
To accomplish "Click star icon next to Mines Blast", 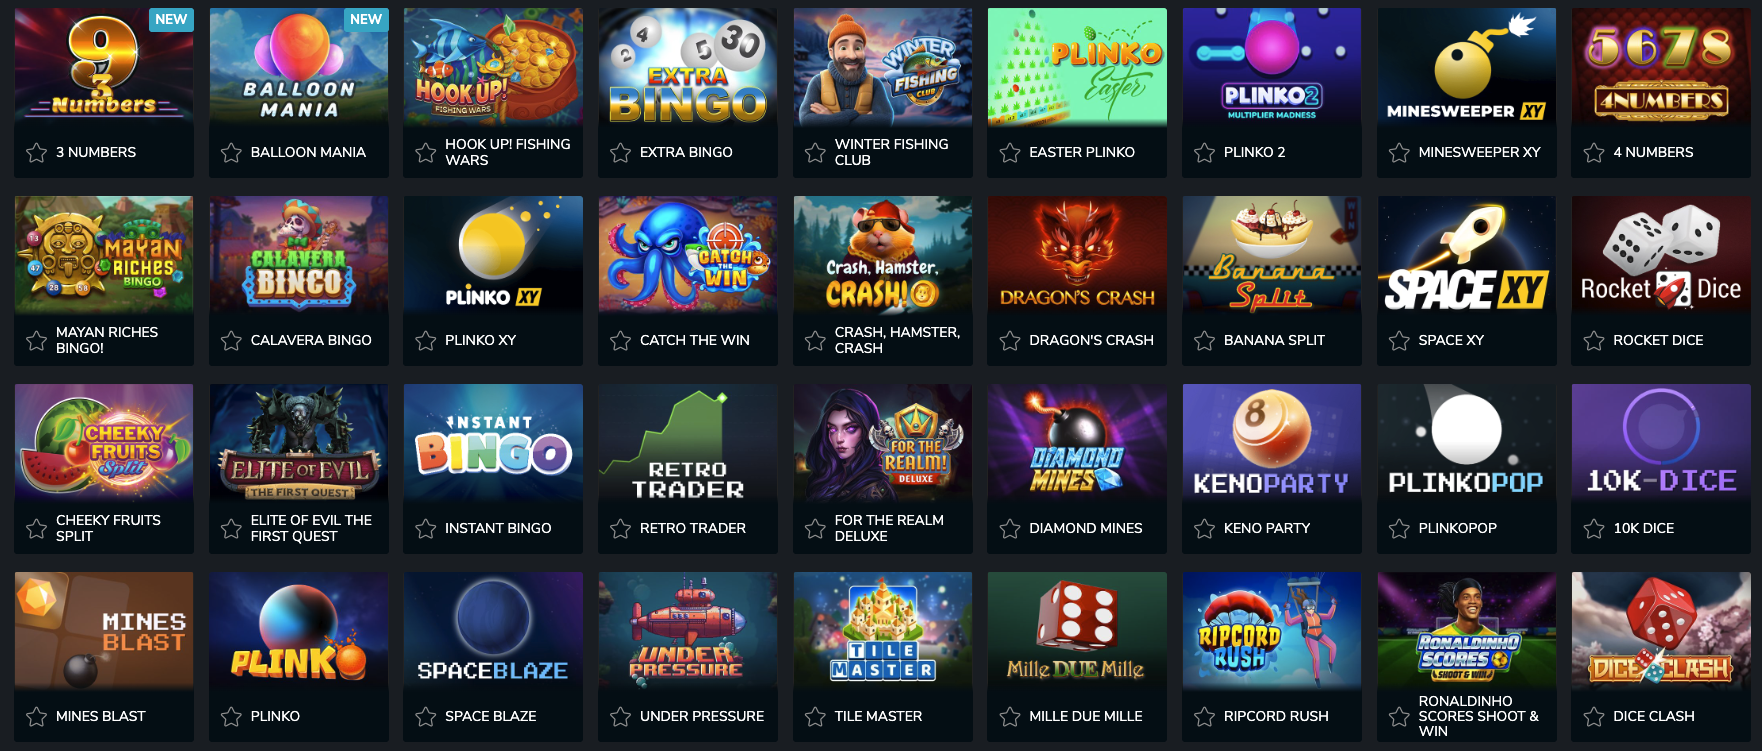I will click(x=37, y=716).
